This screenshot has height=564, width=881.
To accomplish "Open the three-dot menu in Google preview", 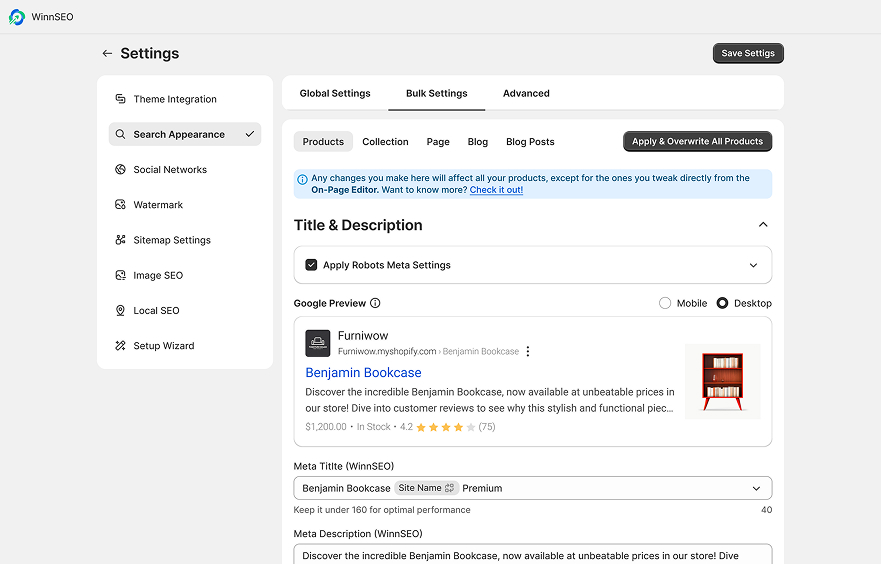I will [528, 351].
